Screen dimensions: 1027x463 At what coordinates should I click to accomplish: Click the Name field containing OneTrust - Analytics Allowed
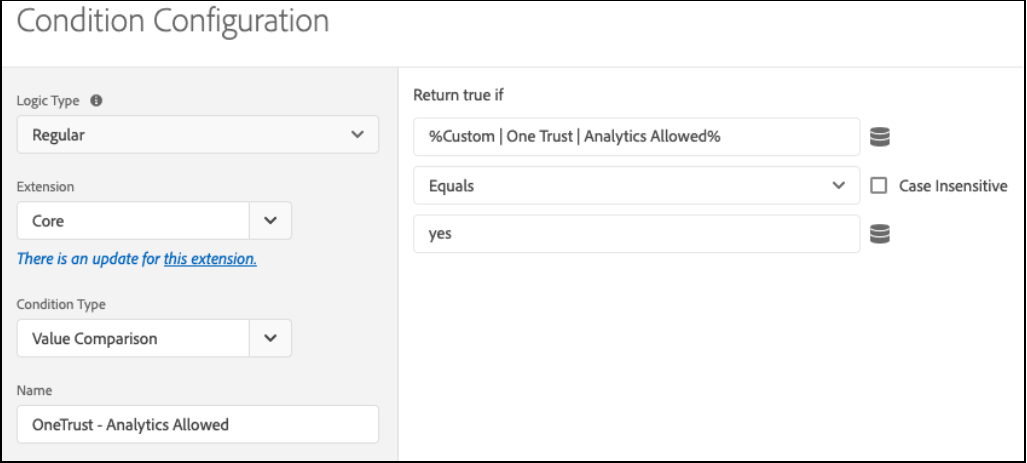(198, 424)
